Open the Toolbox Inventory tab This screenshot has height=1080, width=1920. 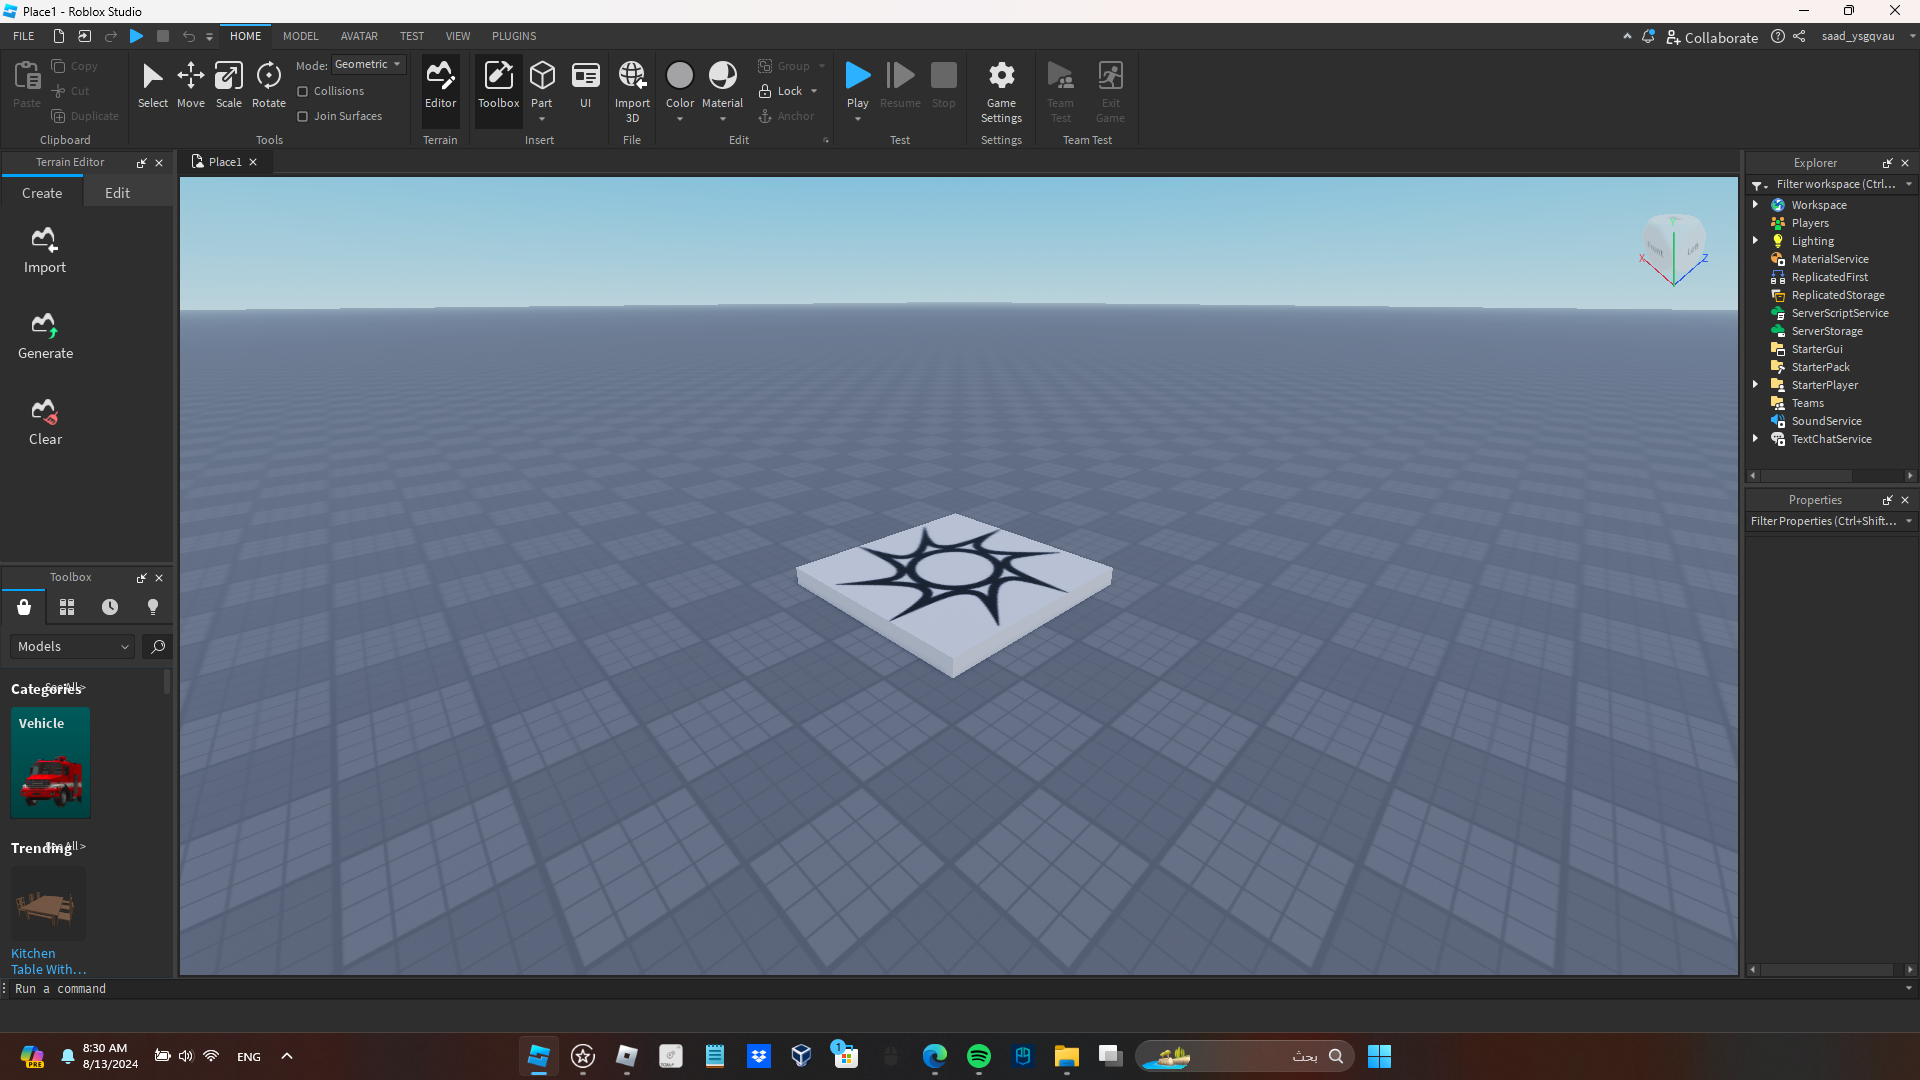(67, 607)
